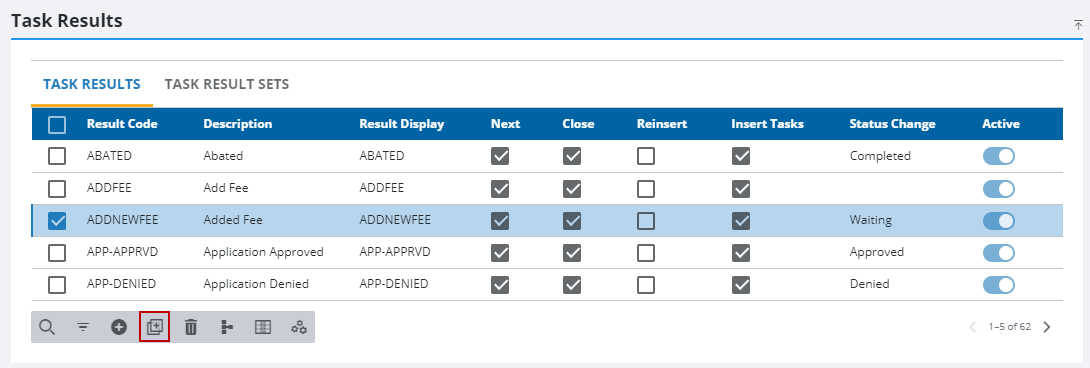Uncheck Insert Tasks for APP-APPRVD row
Viewport: 1090px width, 368px height.
click(741, 253)
